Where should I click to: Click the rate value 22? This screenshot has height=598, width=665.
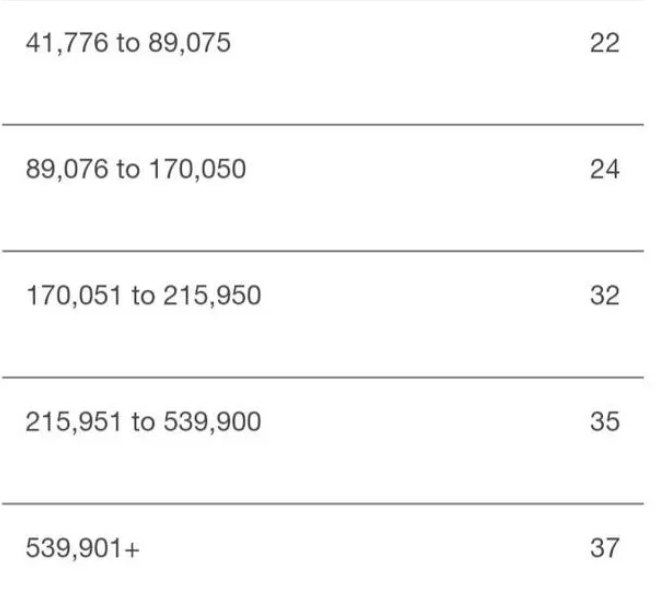(x=605, y=43)
